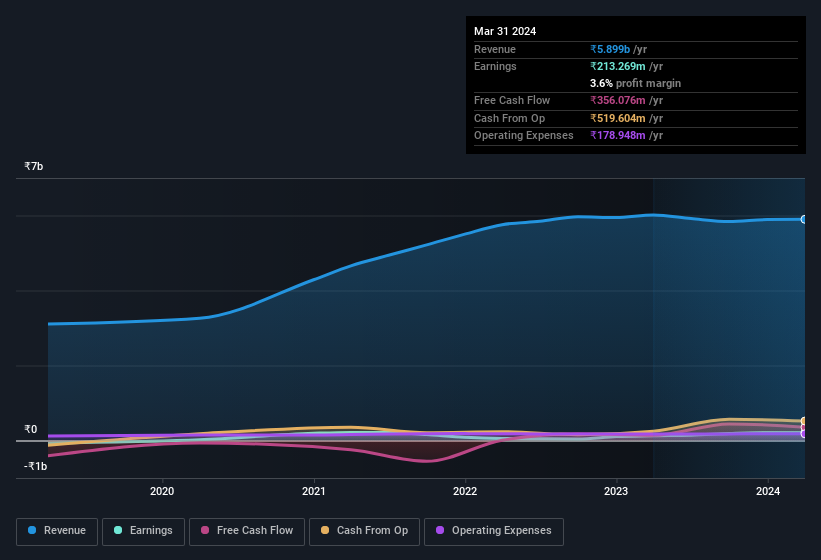Click the Revenue endpoint marker on chart
The width and height of the screenshot is (821, 560).
pos(804,219)
